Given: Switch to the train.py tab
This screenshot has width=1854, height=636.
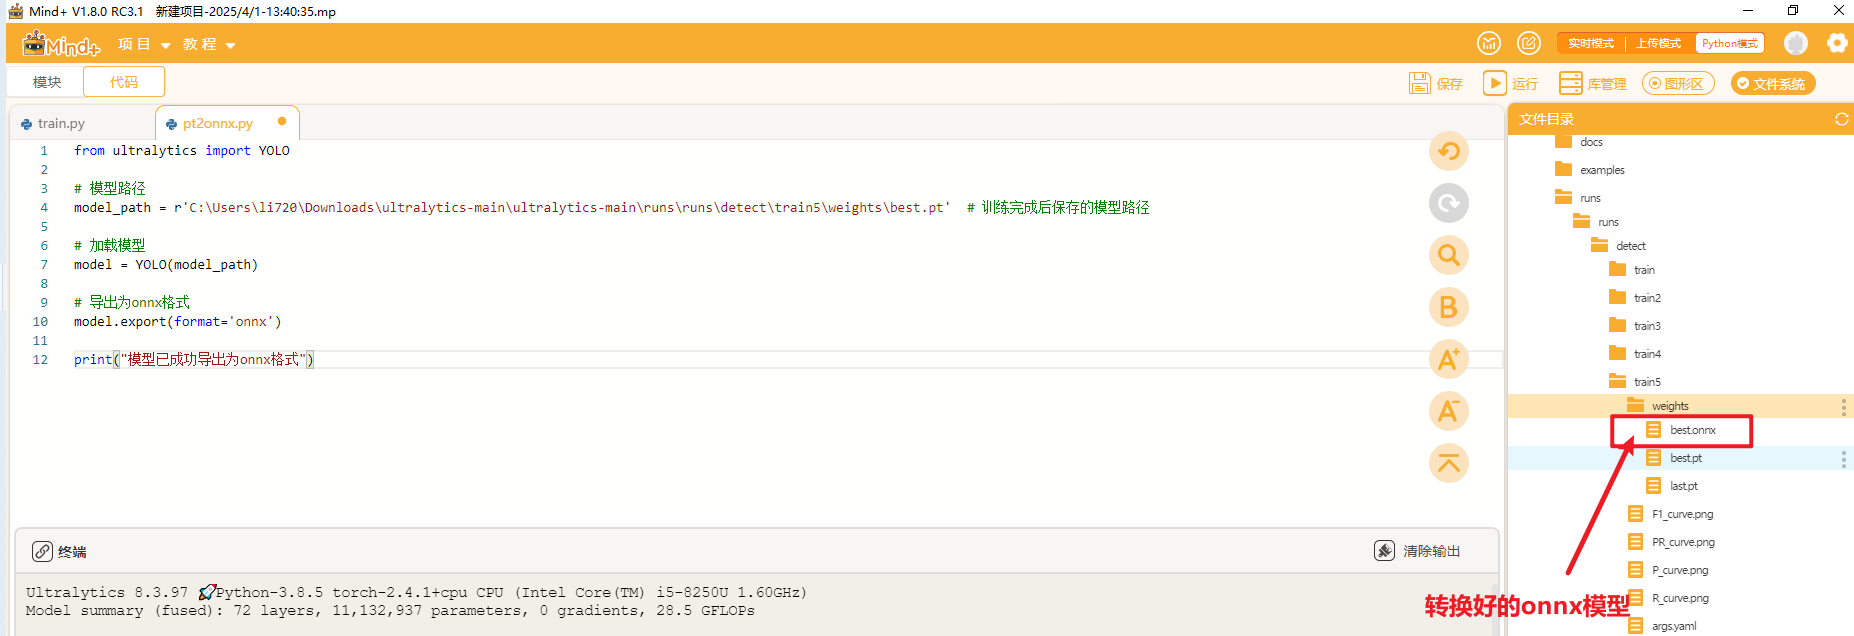Looking at the screenshot, I should click(61, 123).
